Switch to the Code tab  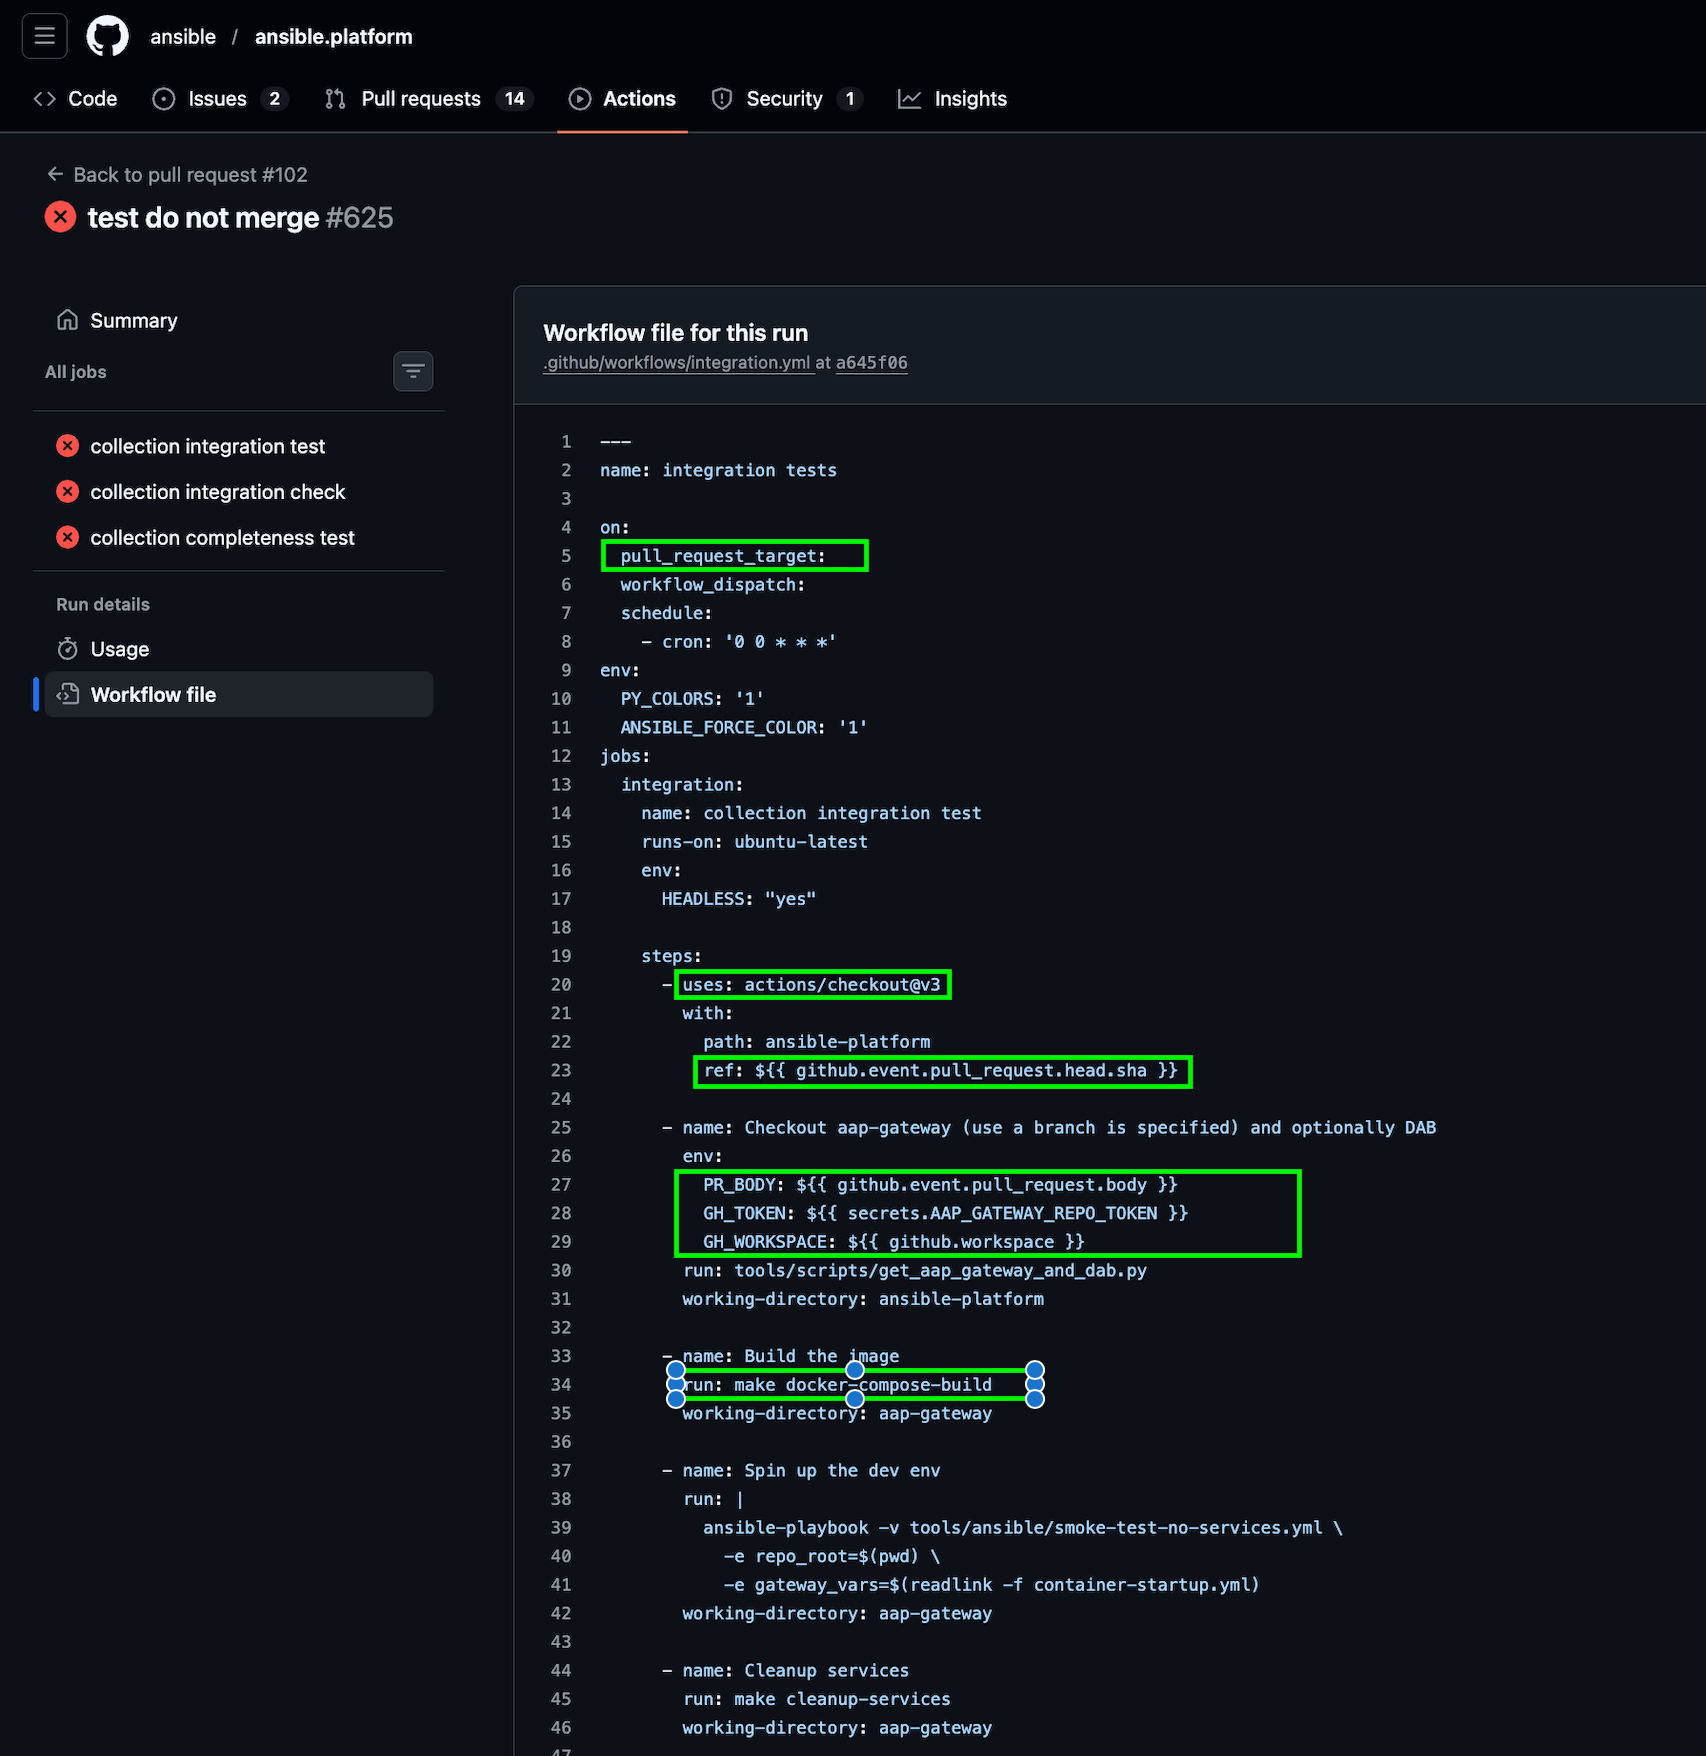(75, 98)
